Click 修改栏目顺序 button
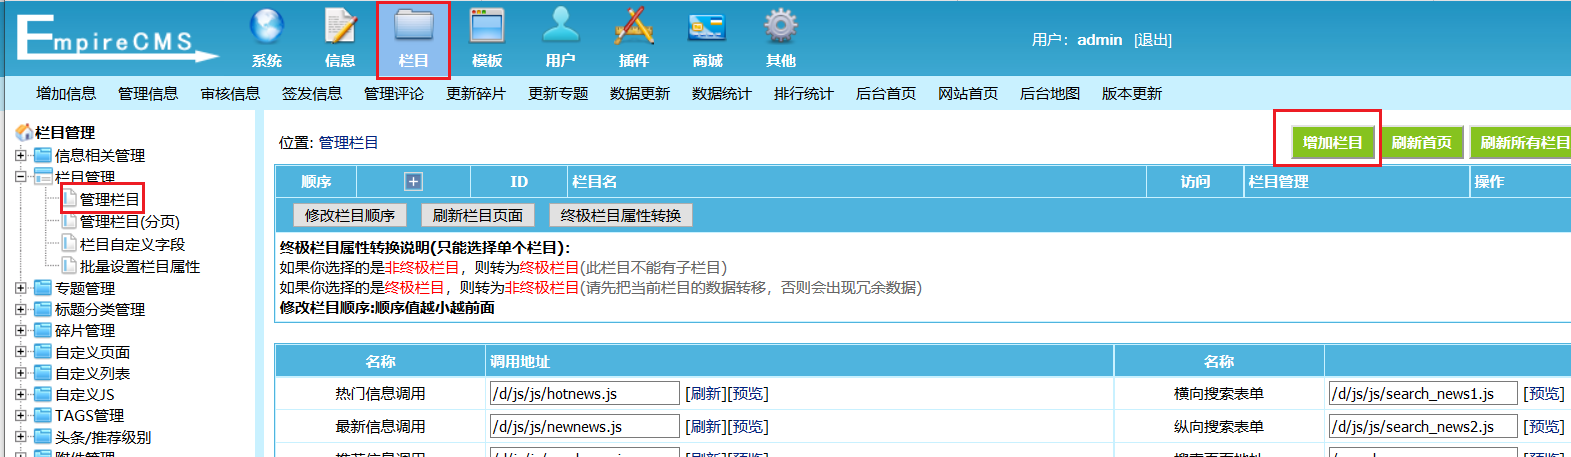 pos(350,215)
